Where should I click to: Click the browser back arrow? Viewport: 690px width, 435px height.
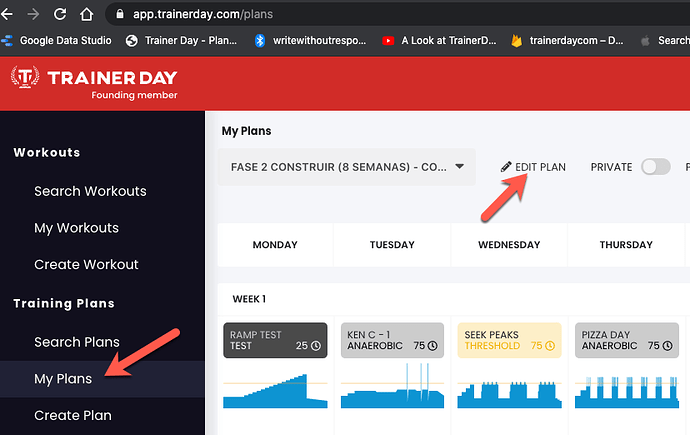pyautogui.click(x=6, y=15)
